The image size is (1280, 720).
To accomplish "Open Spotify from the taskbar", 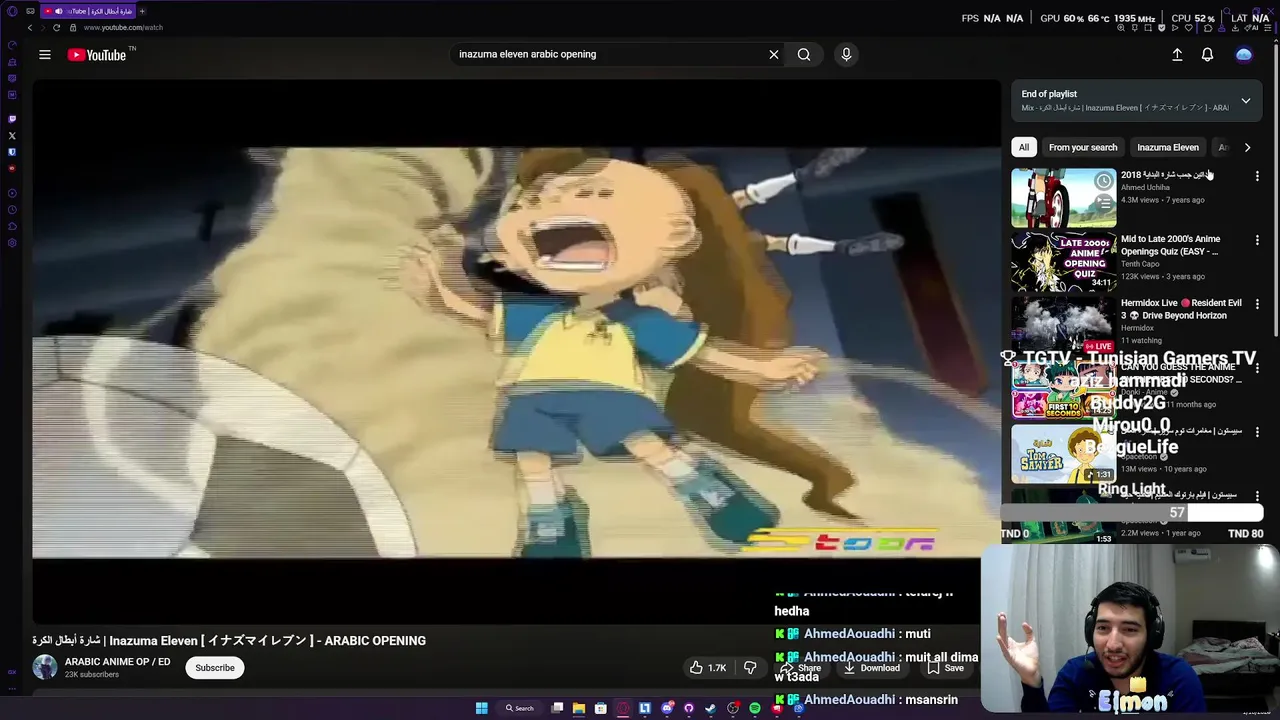I will [x=755, y=708].
